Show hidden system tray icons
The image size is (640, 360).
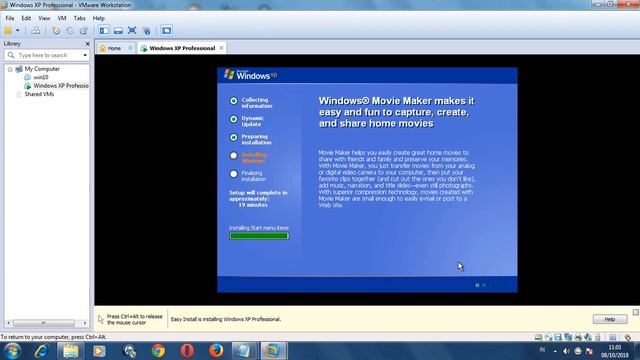[555, 351]
